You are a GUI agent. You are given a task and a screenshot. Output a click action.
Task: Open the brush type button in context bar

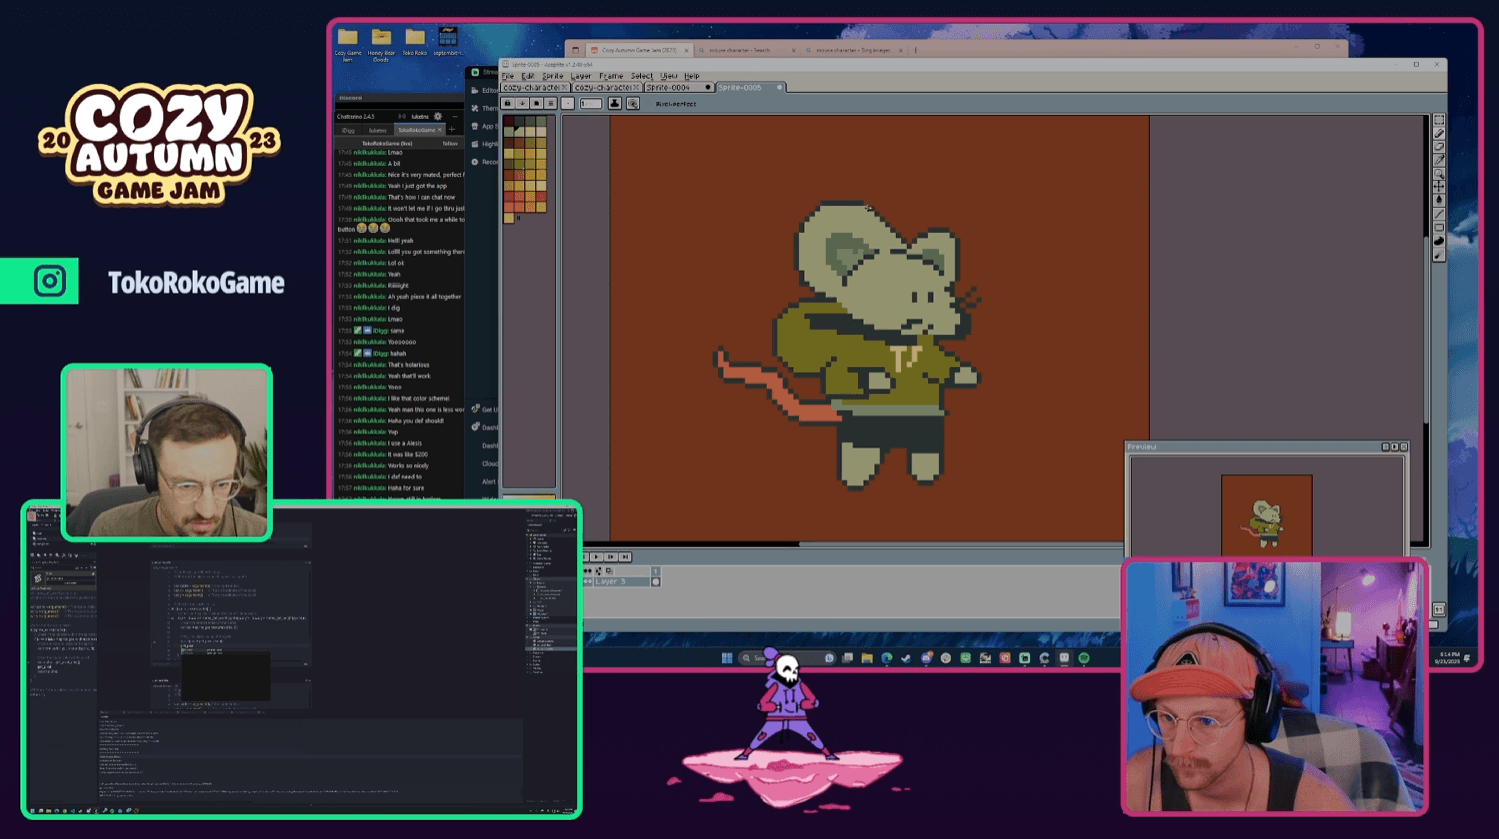tap(568, 103)
